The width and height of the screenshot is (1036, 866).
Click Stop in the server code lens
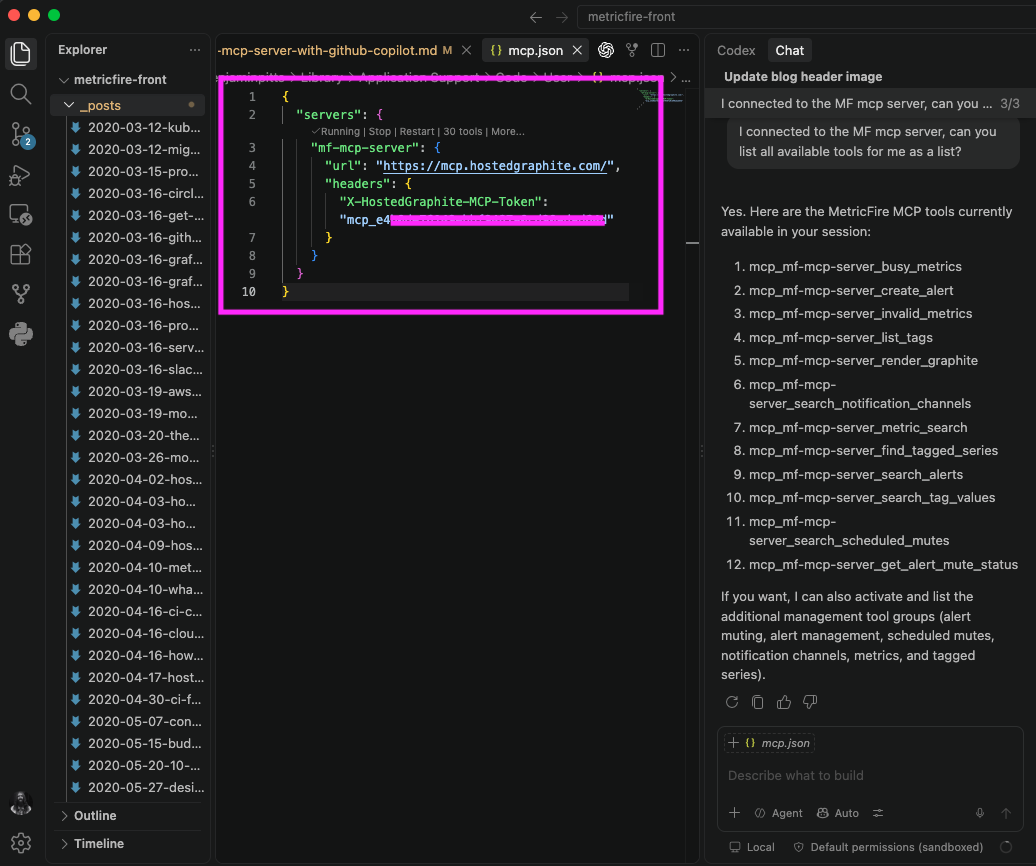click(380, 131)
